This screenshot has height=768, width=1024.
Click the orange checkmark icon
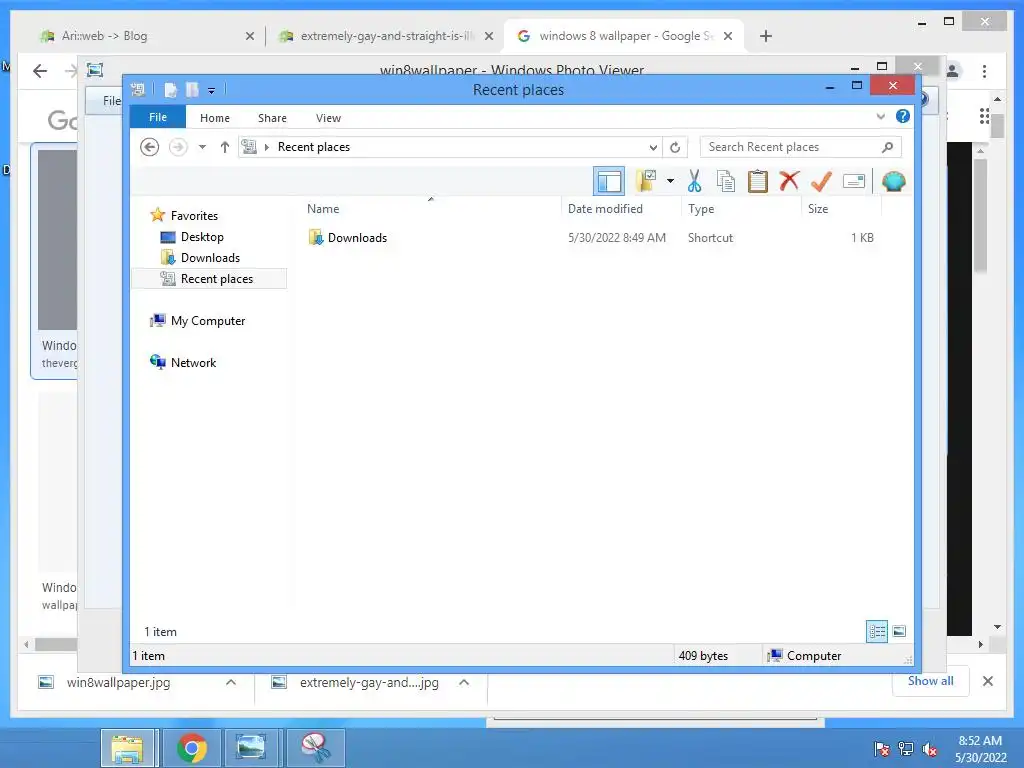(821, 181)
